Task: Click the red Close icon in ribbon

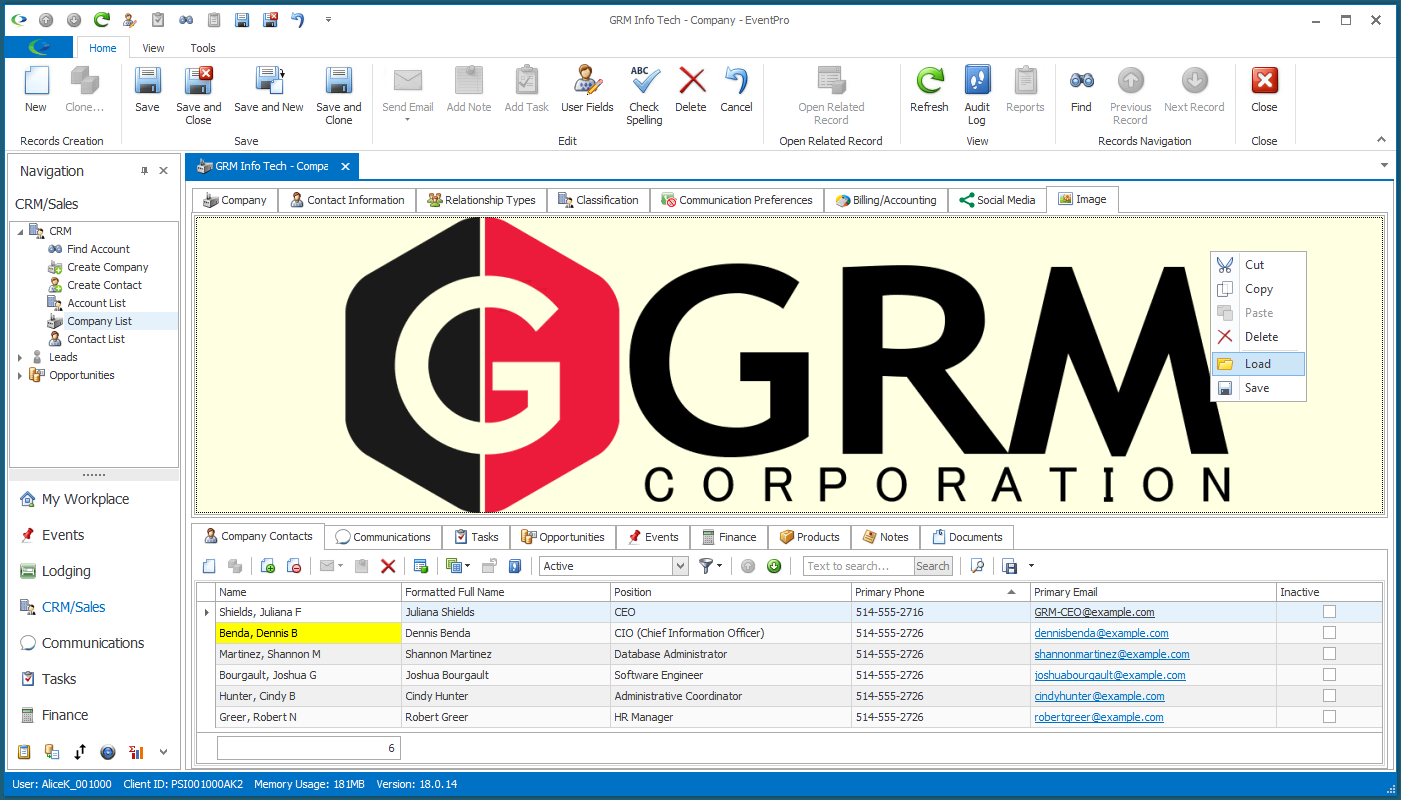Action: 1264,82
